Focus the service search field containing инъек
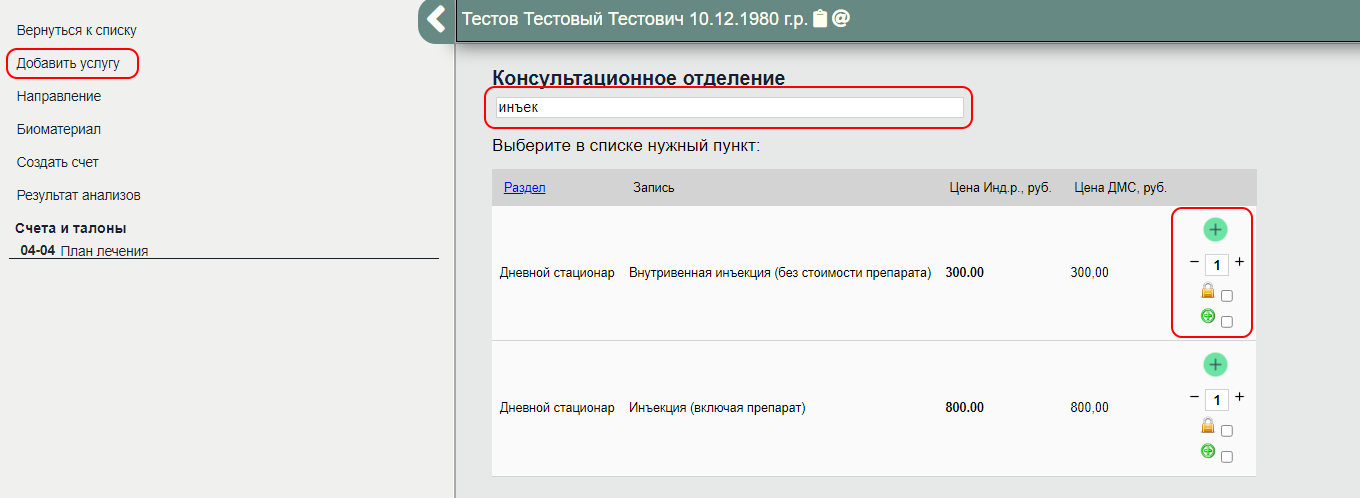Viewport: 1360px width, 498px height. coord(727,107)
